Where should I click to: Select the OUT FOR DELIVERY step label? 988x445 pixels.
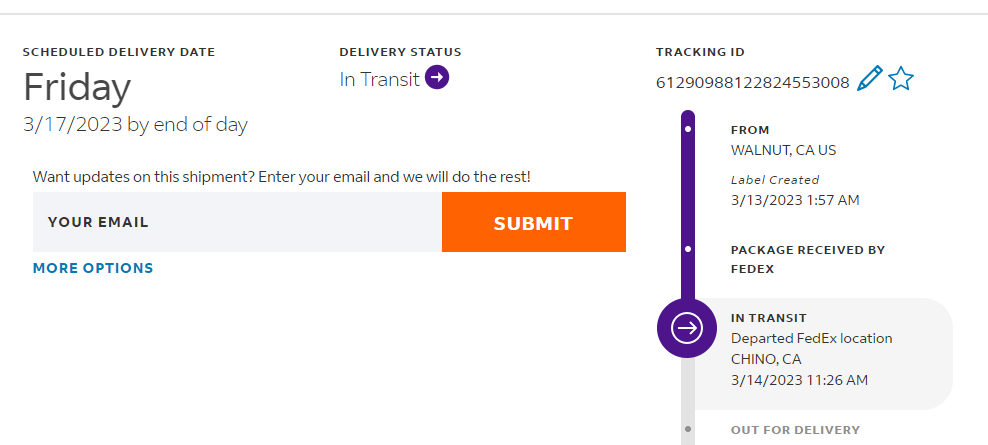pos(795,430)
